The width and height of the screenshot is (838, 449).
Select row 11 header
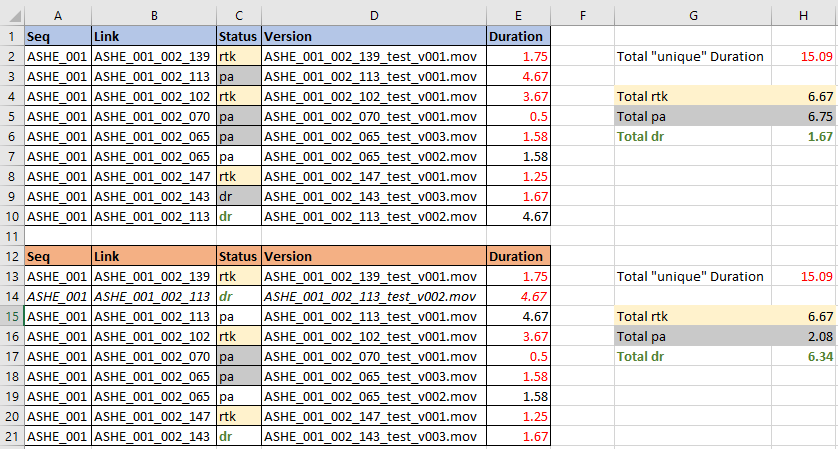[x=12, y=236]
